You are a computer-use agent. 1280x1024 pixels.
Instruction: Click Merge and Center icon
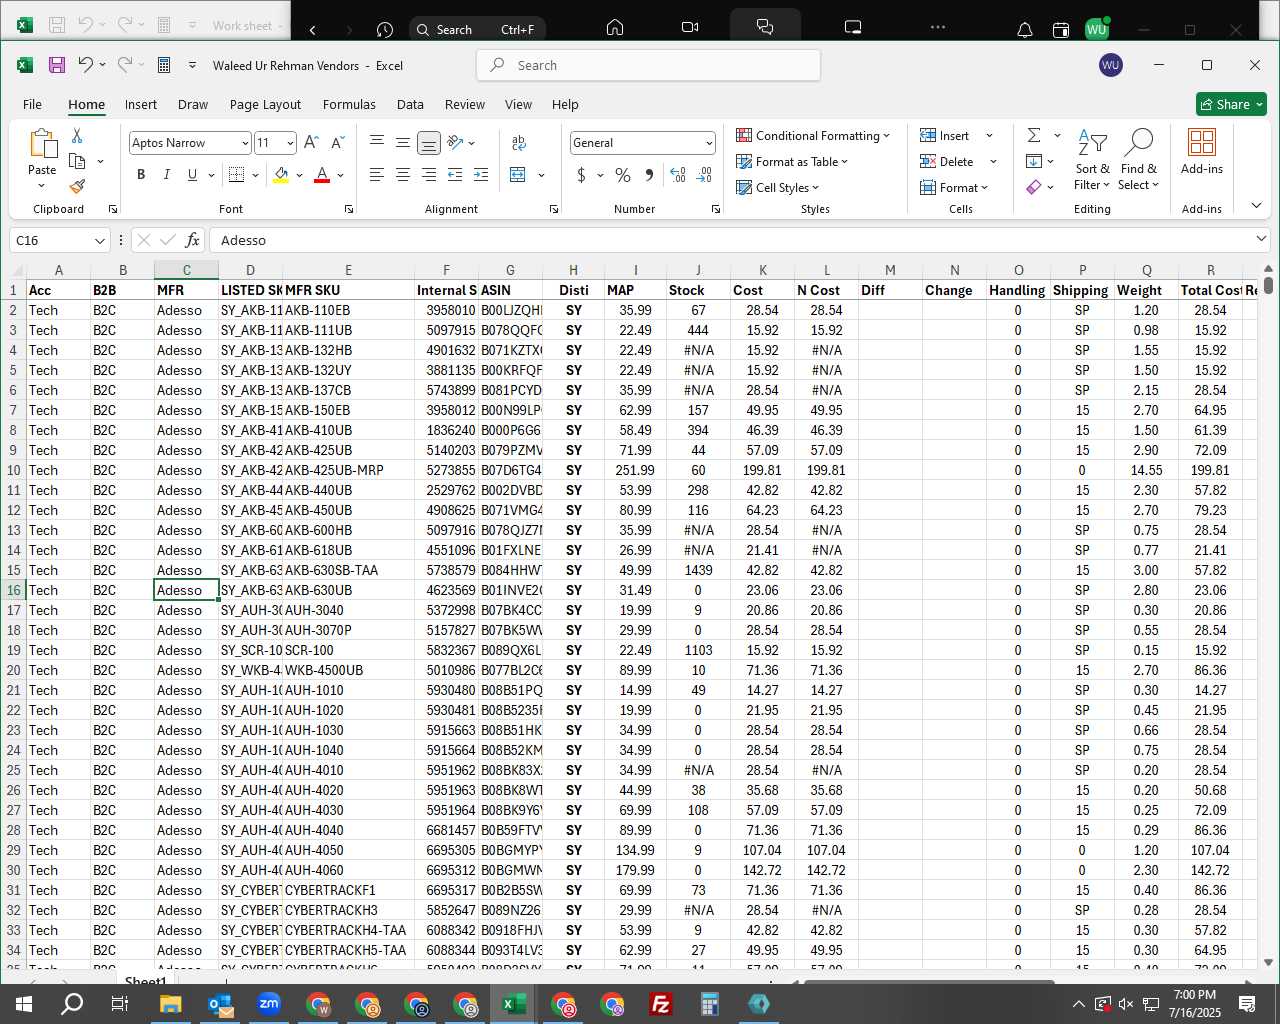(518, 175)
